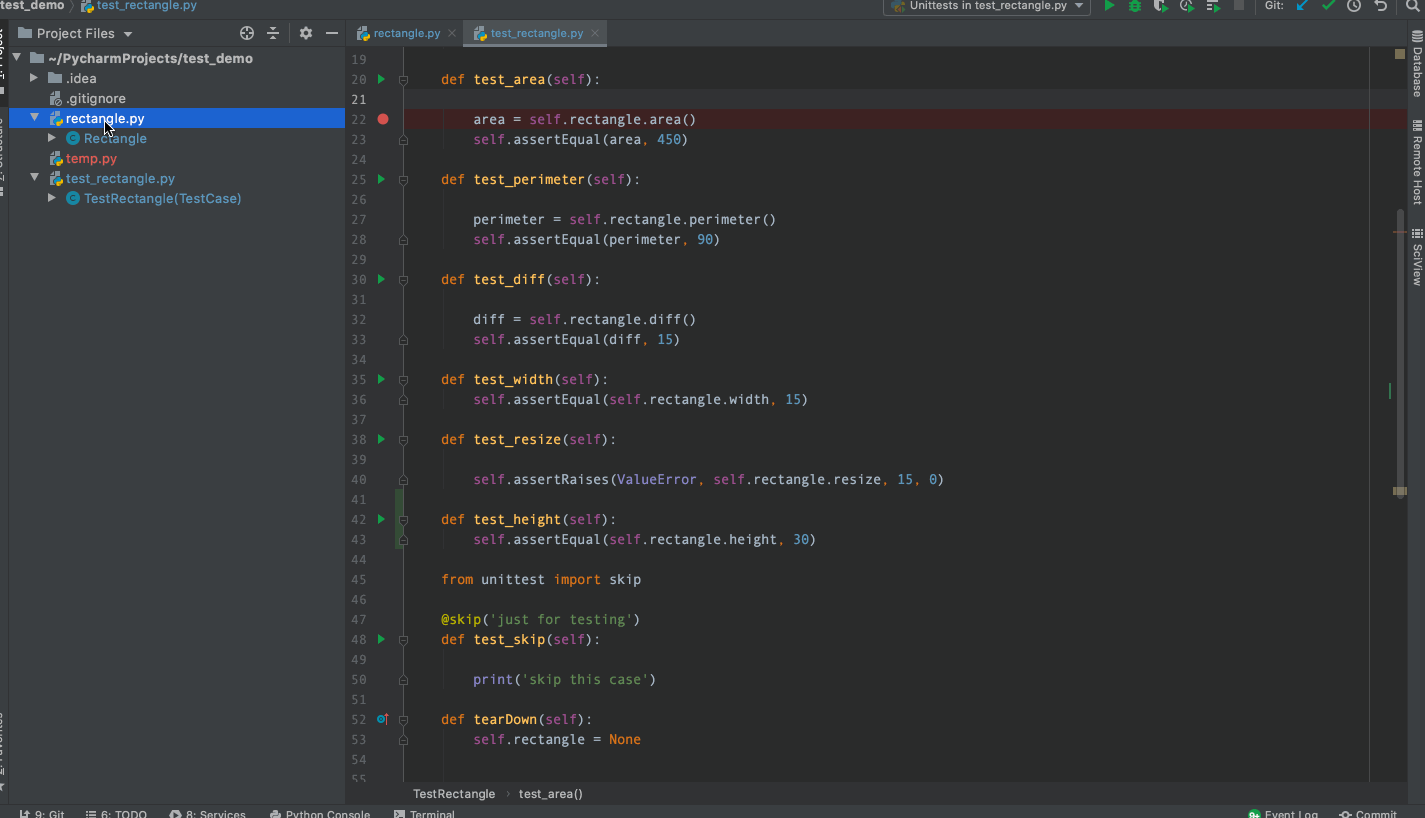Click the concurrency diagram run icon

tap(1213, 6)
